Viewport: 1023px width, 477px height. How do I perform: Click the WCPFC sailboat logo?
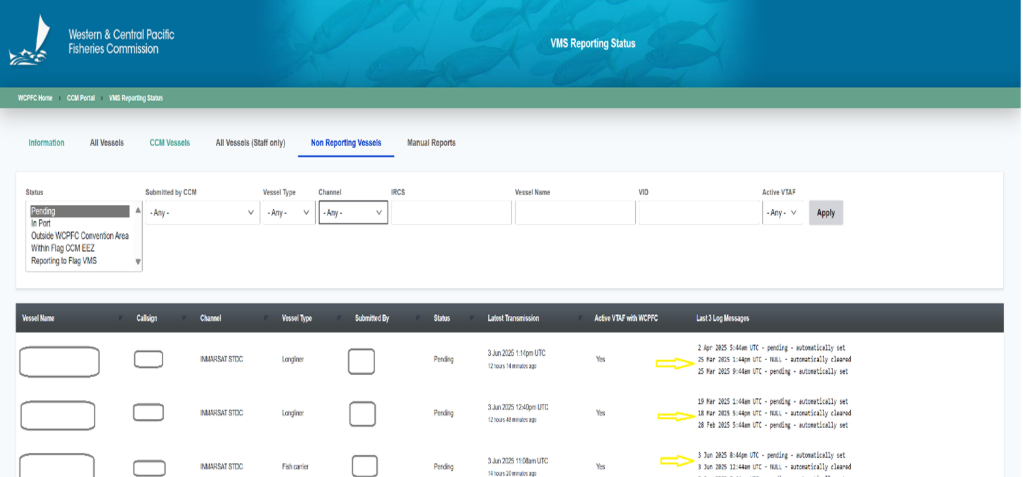29,40
